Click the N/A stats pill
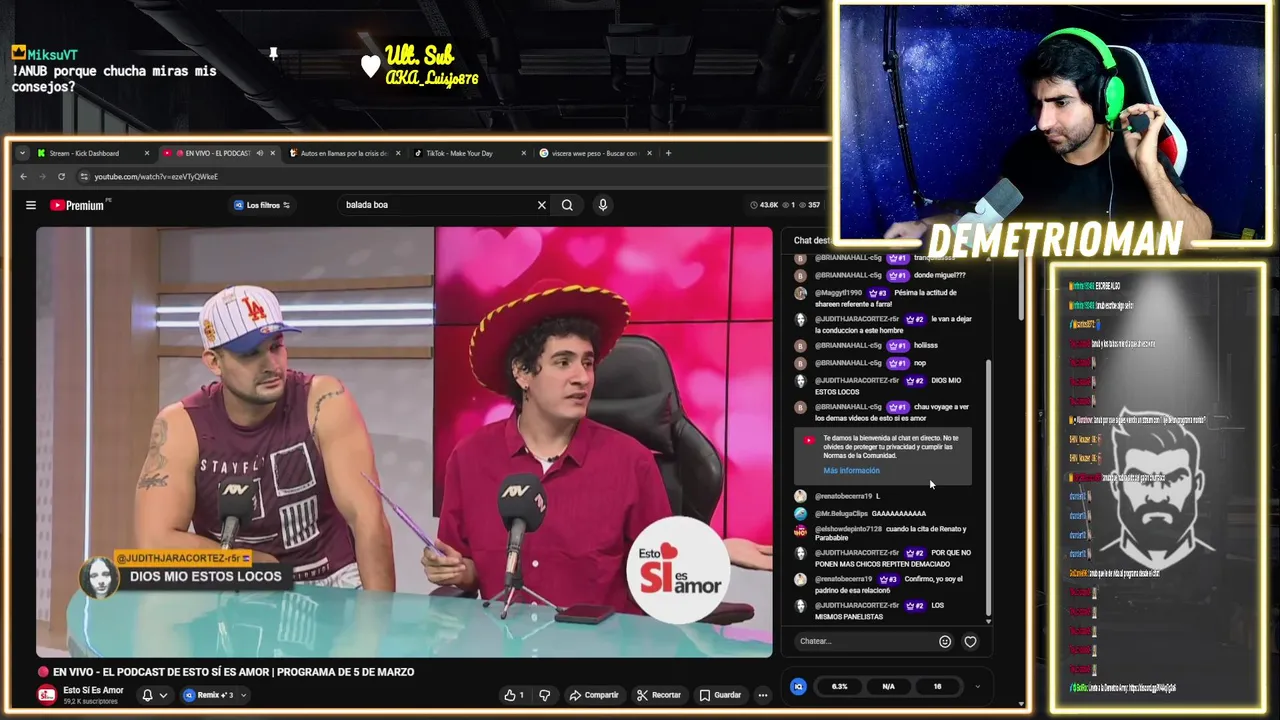 [x=888, y=687]
